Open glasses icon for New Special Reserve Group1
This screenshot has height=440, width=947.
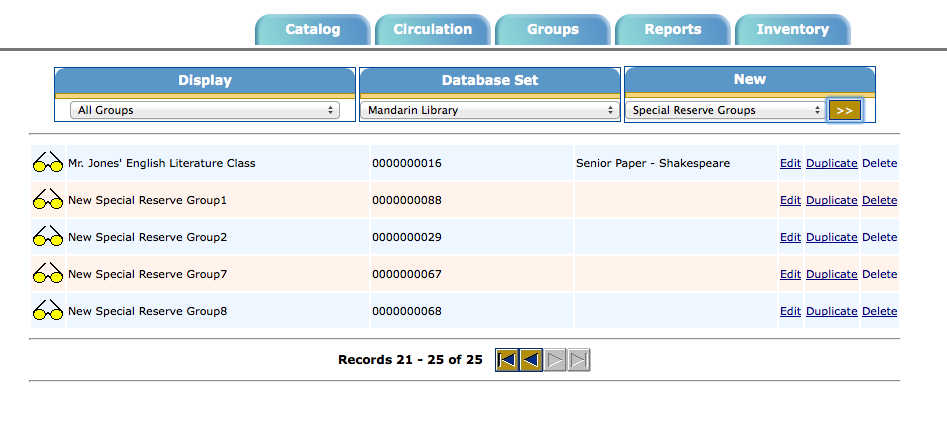pos(48,199)
